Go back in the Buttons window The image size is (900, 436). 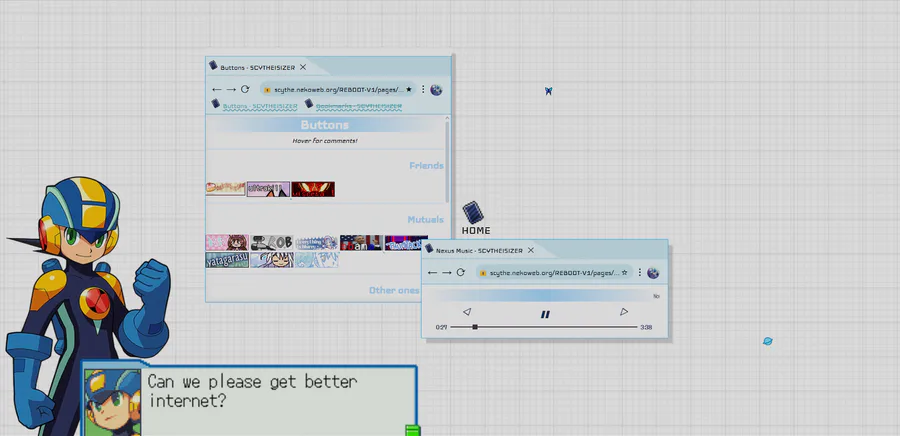point(216,89)
